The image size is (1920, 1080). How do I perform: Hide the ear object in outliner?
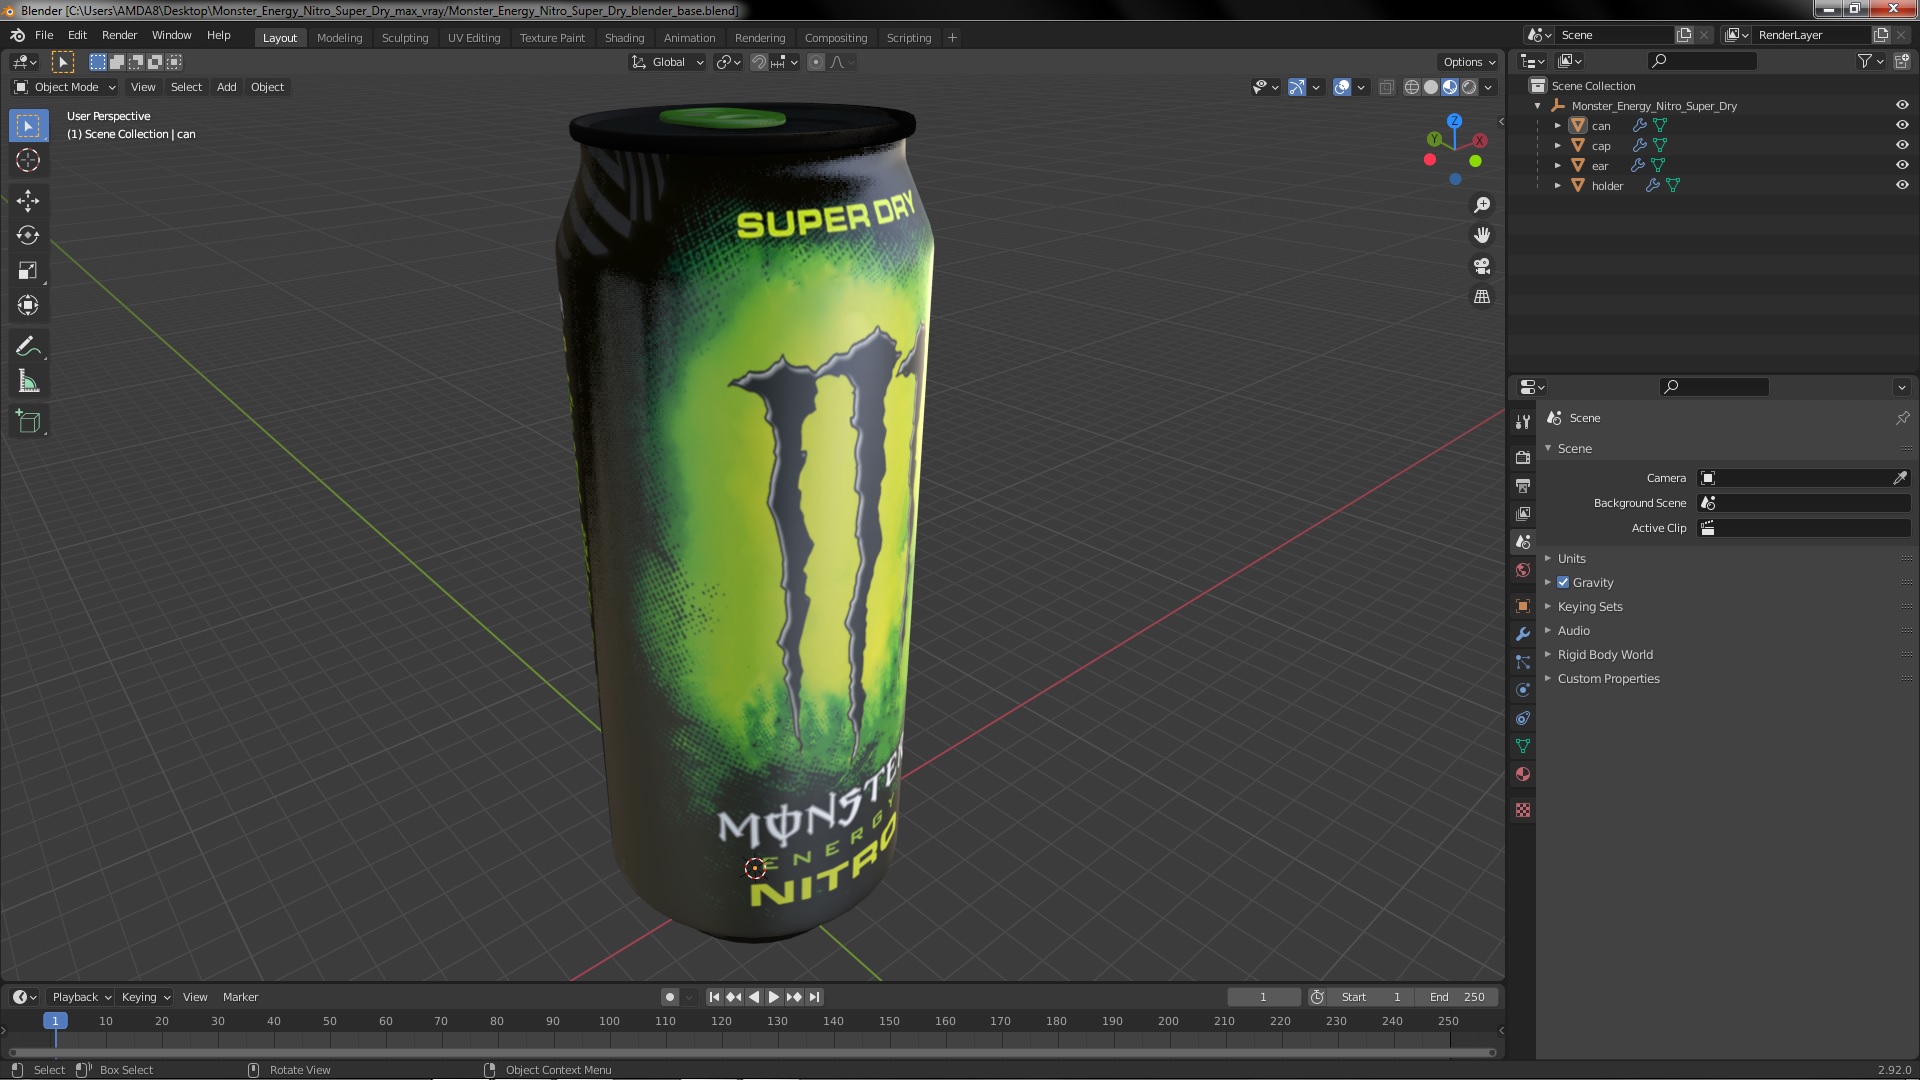(1902, 165)
